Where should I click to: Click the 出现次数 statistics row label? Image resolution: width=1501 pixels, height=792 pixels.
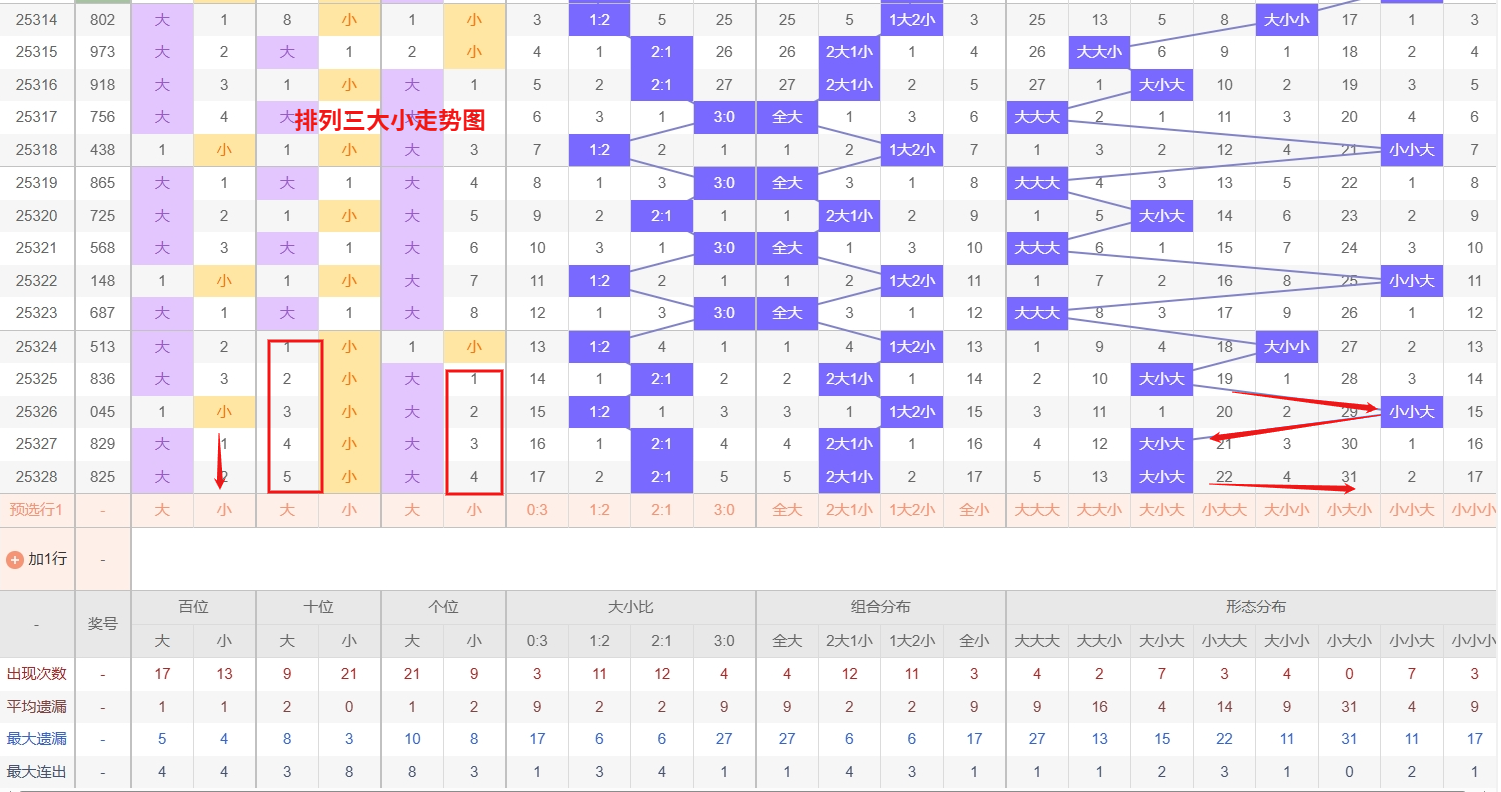(x=37, y=674)
